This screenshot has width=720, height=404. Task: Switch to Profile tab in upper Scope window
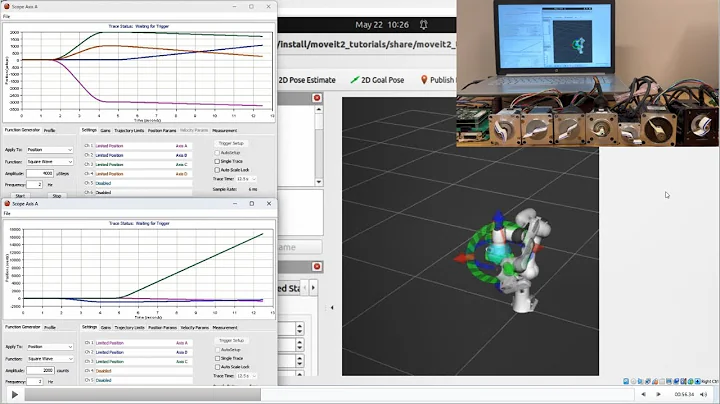(x=50, y=130)
